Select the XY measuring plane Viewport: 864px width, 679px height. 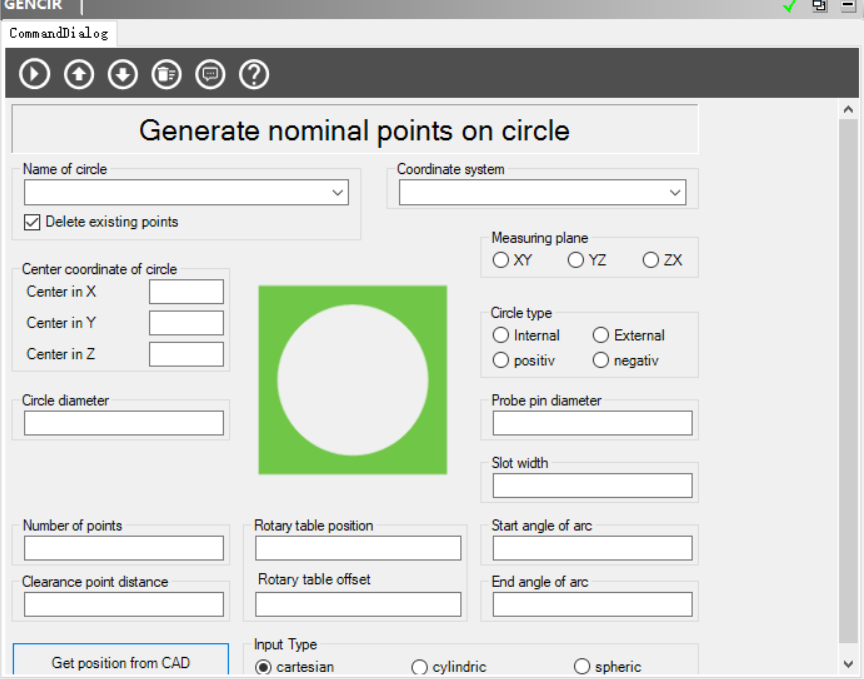(501, 260)
